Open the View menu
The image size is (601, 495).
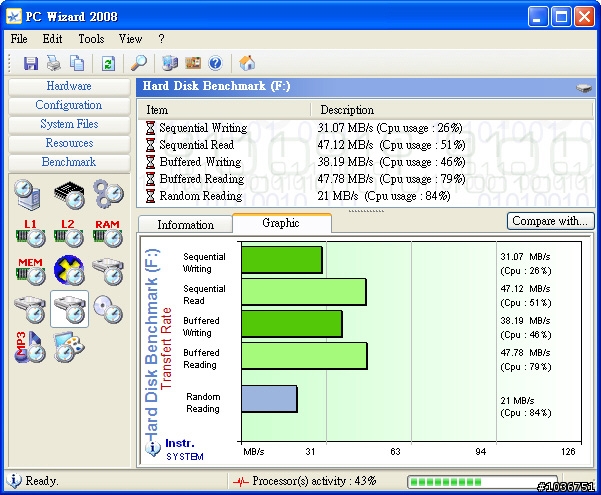130,39
